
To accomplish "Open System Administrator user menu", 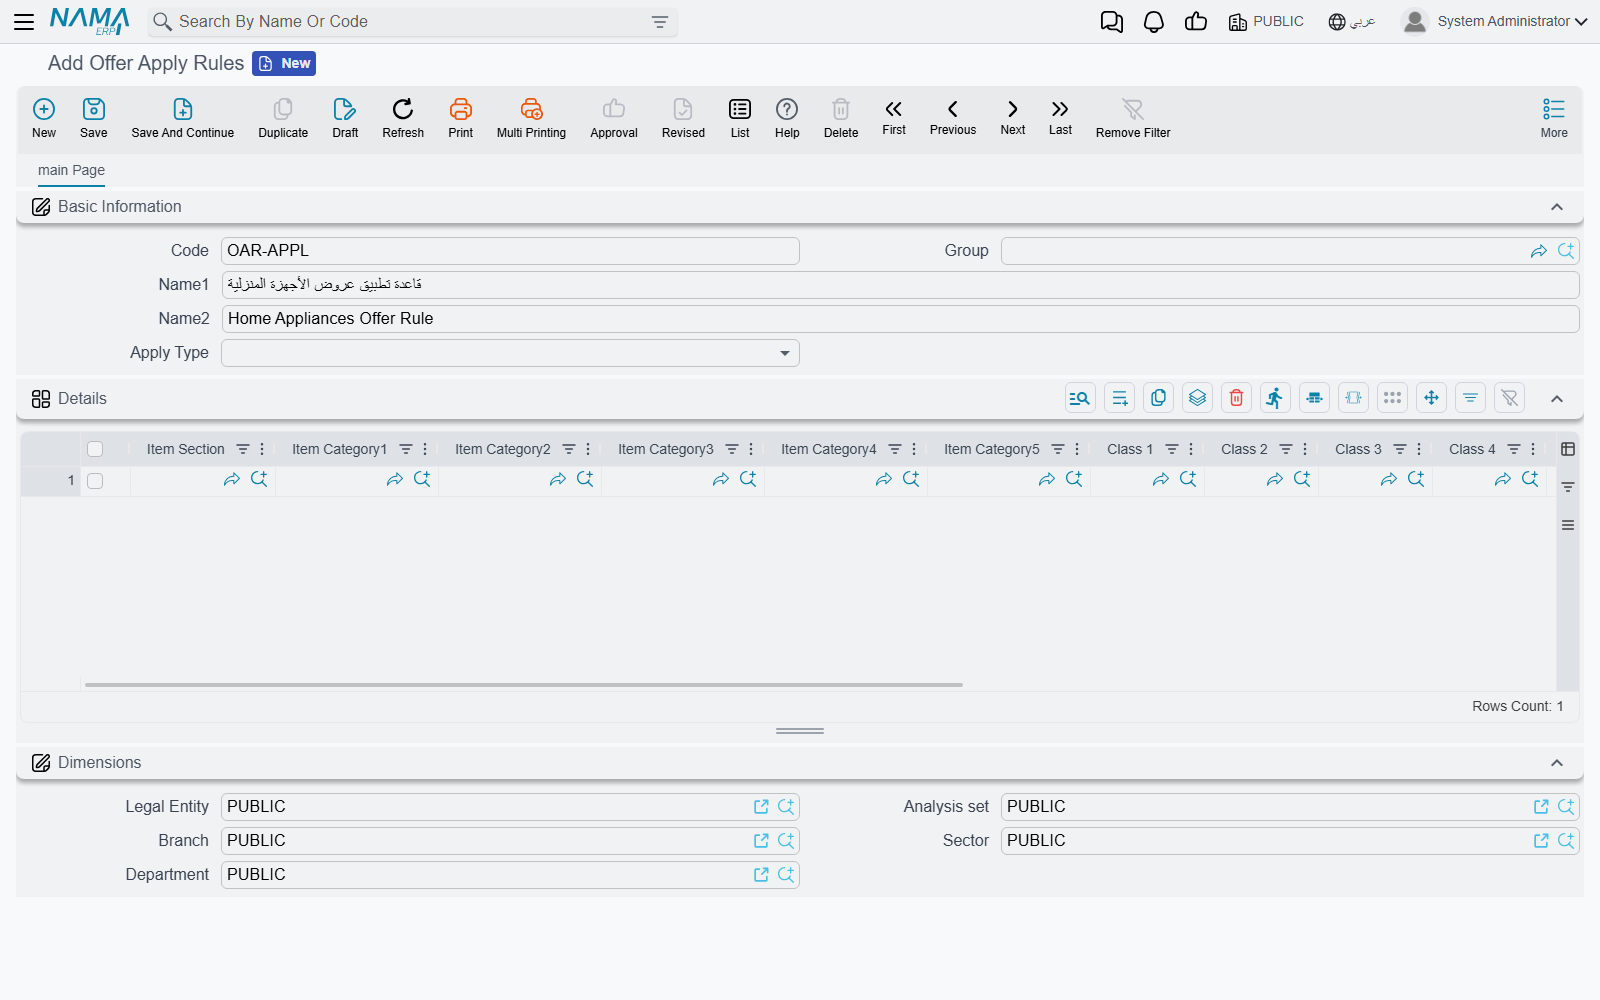I will (x=1494, y=21).
